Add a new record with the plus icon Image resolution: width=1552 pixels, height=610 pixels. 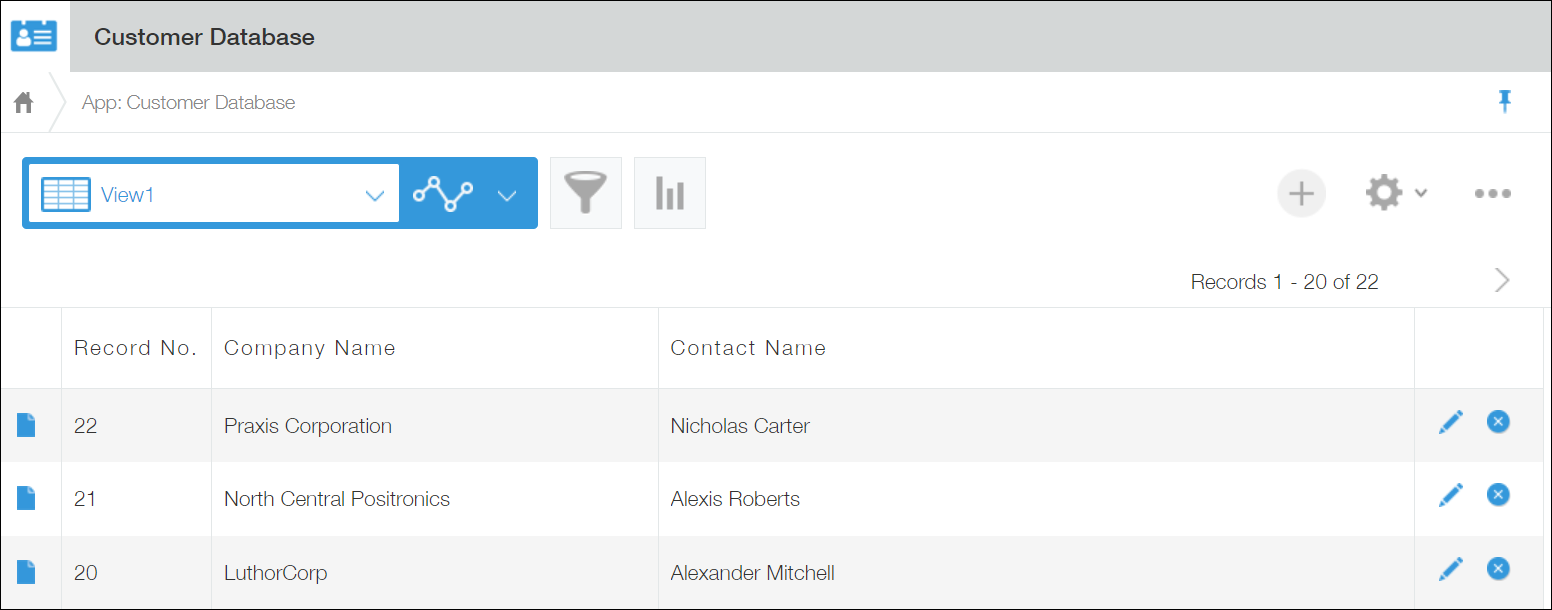1301,193
